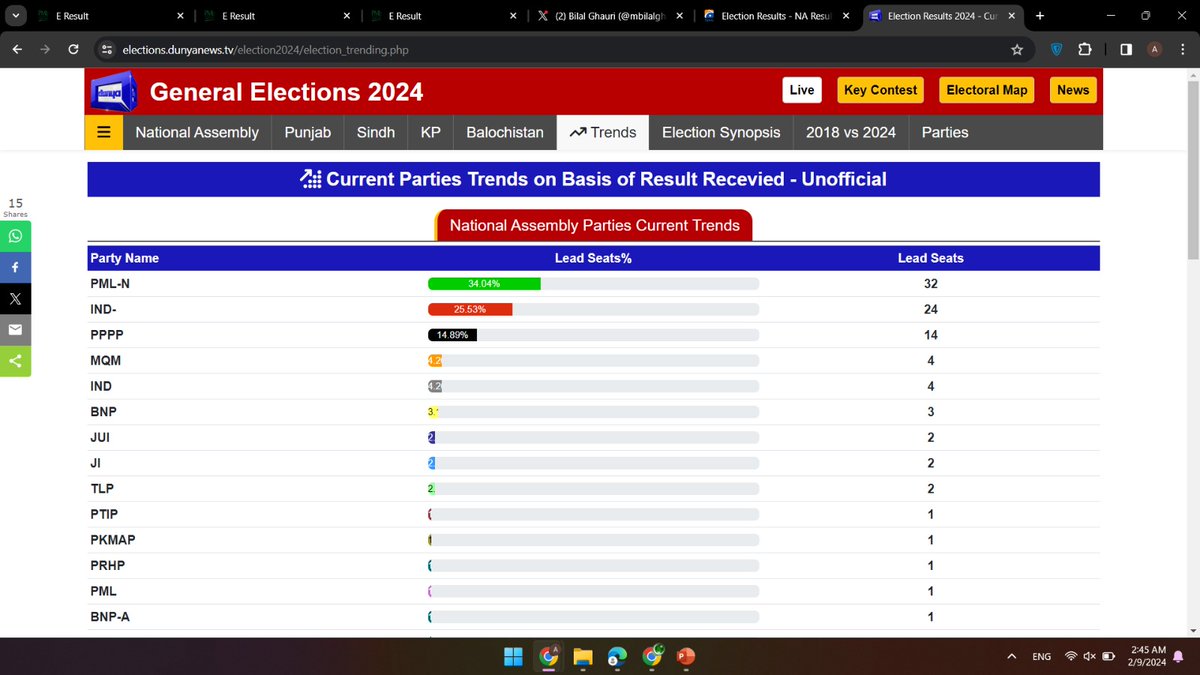Click the General Elections 2024 title
The image size is (1200, 675).
click(x=287, y=92)
